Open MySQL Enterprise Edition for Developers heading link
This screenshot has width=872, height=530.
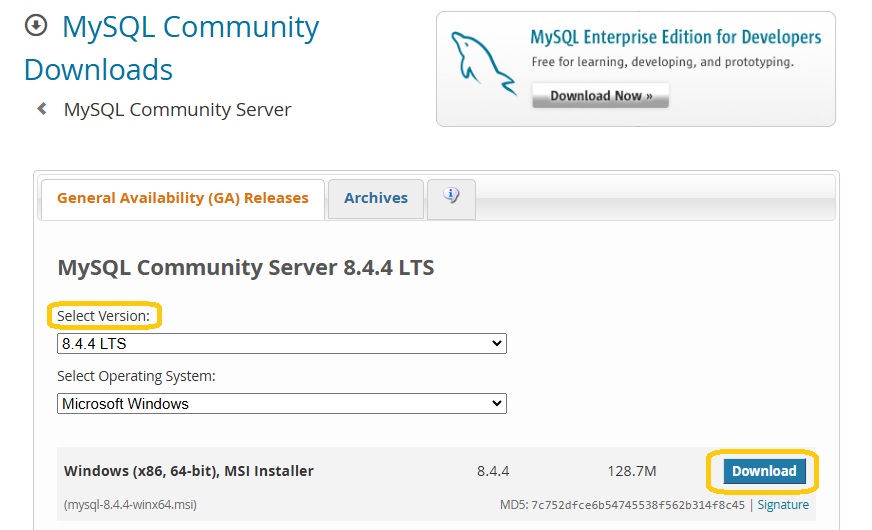676,37
